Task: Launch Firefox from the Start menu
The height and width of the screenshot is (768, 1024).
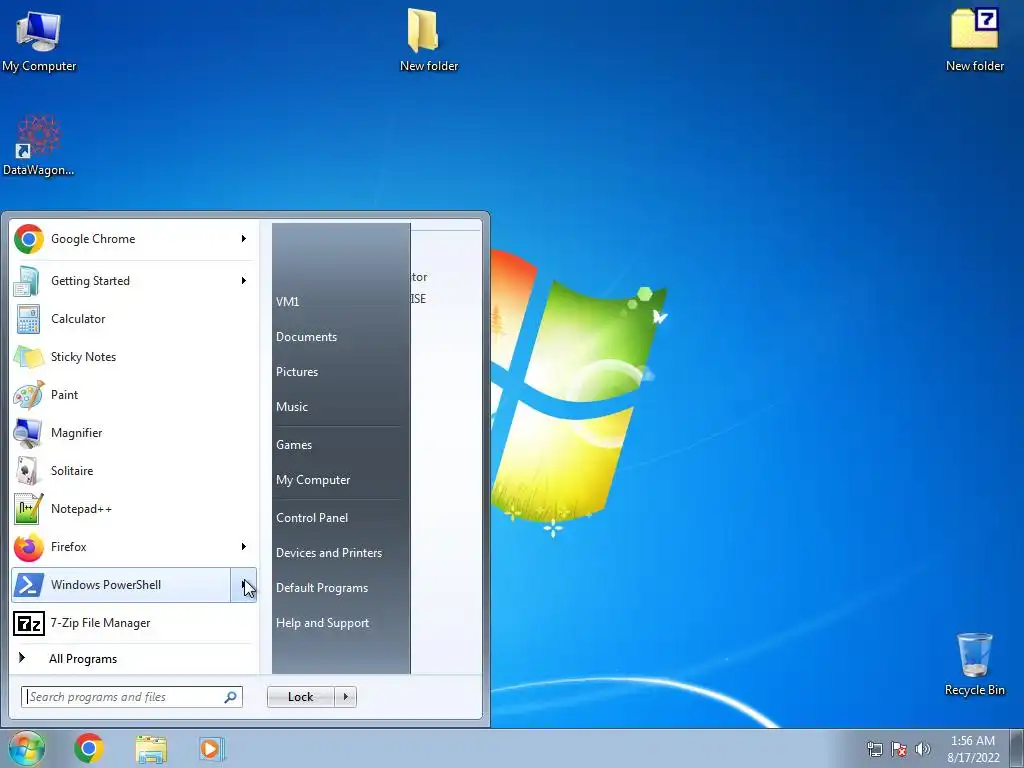Action: click(x=121, y=547)
